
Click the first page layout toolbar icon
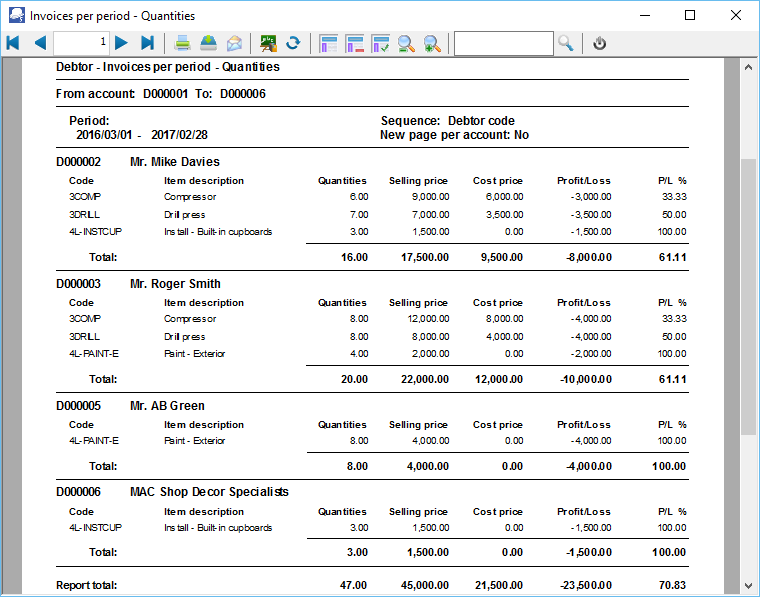(x=328, y=43)
